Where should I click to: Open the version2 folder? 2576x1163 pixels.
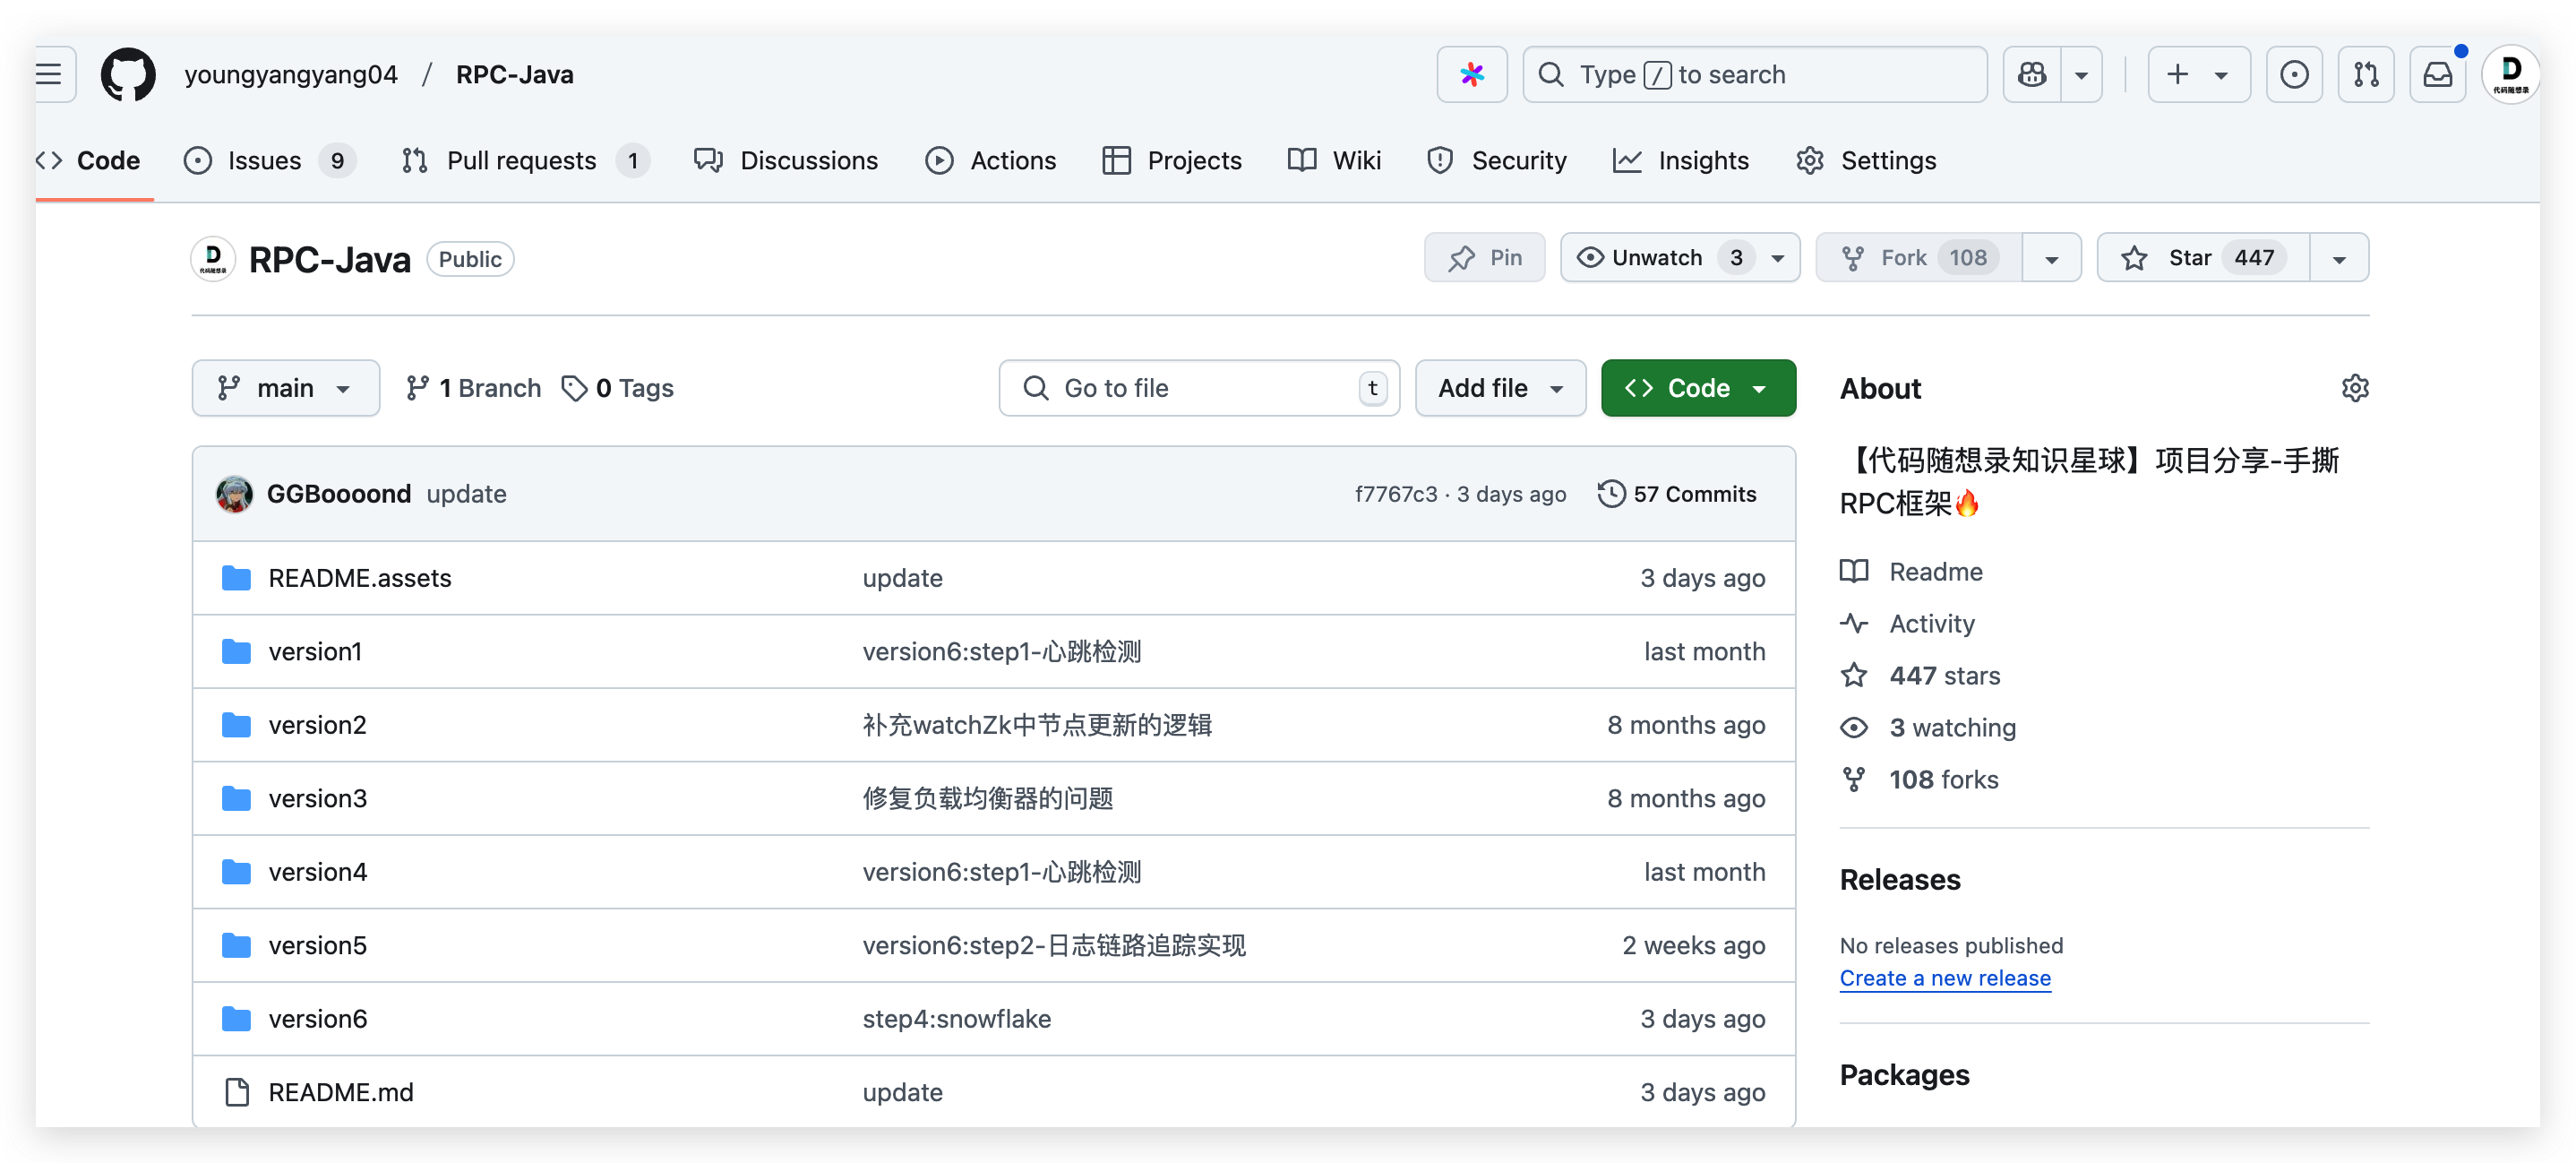[x=317, y=725]
